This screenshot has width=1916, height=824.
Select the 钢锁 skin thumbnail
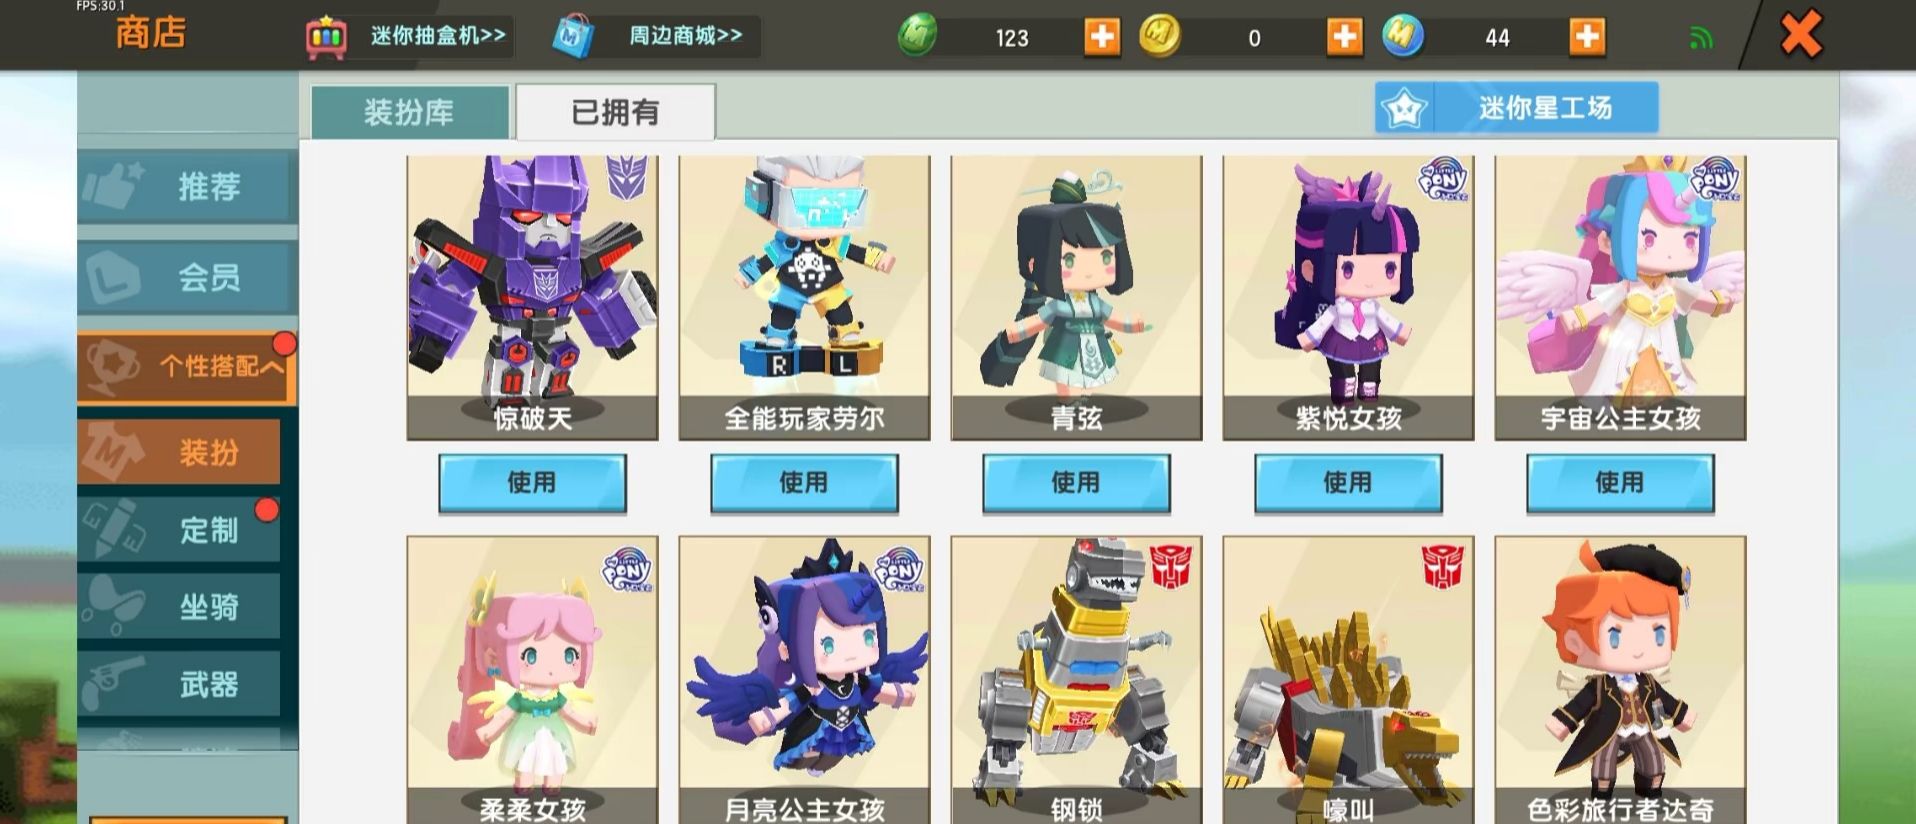pyautogui.click(x=1076, y=680)
